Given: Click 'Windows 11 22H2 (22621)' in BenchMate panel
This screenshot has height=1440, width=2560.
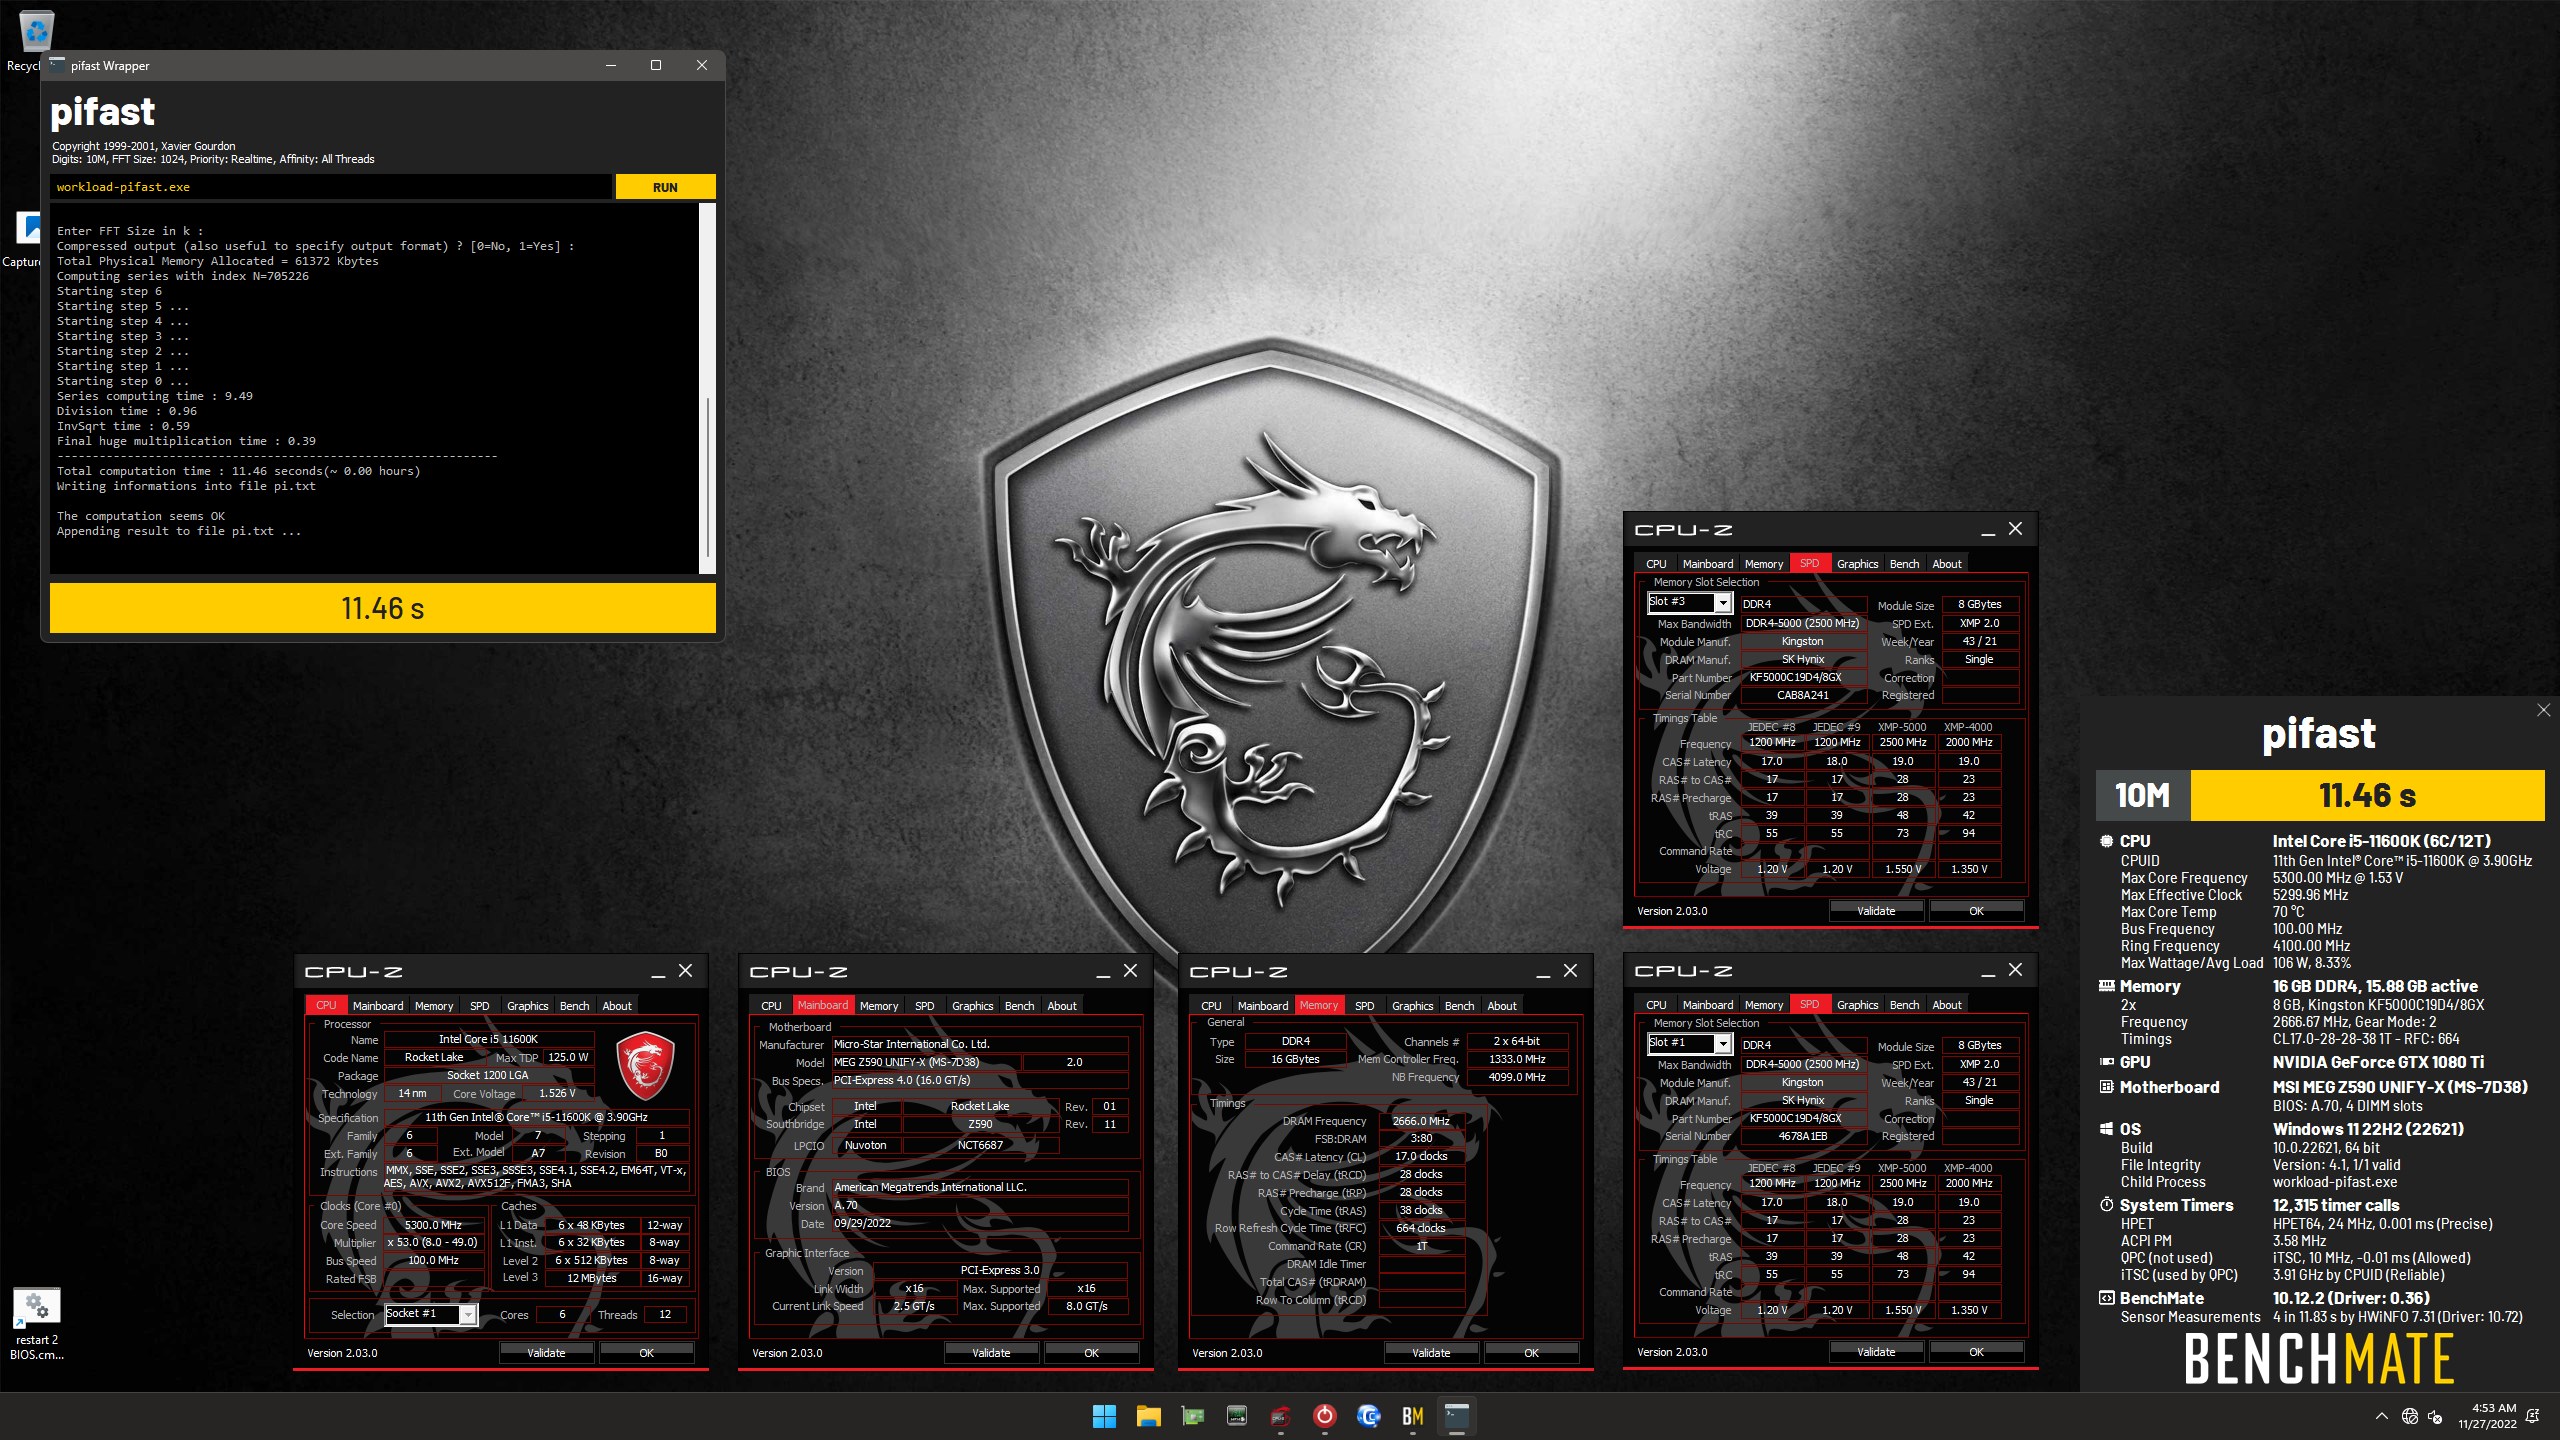Looking at the screenshot, I should [x=2368, y=1129].
